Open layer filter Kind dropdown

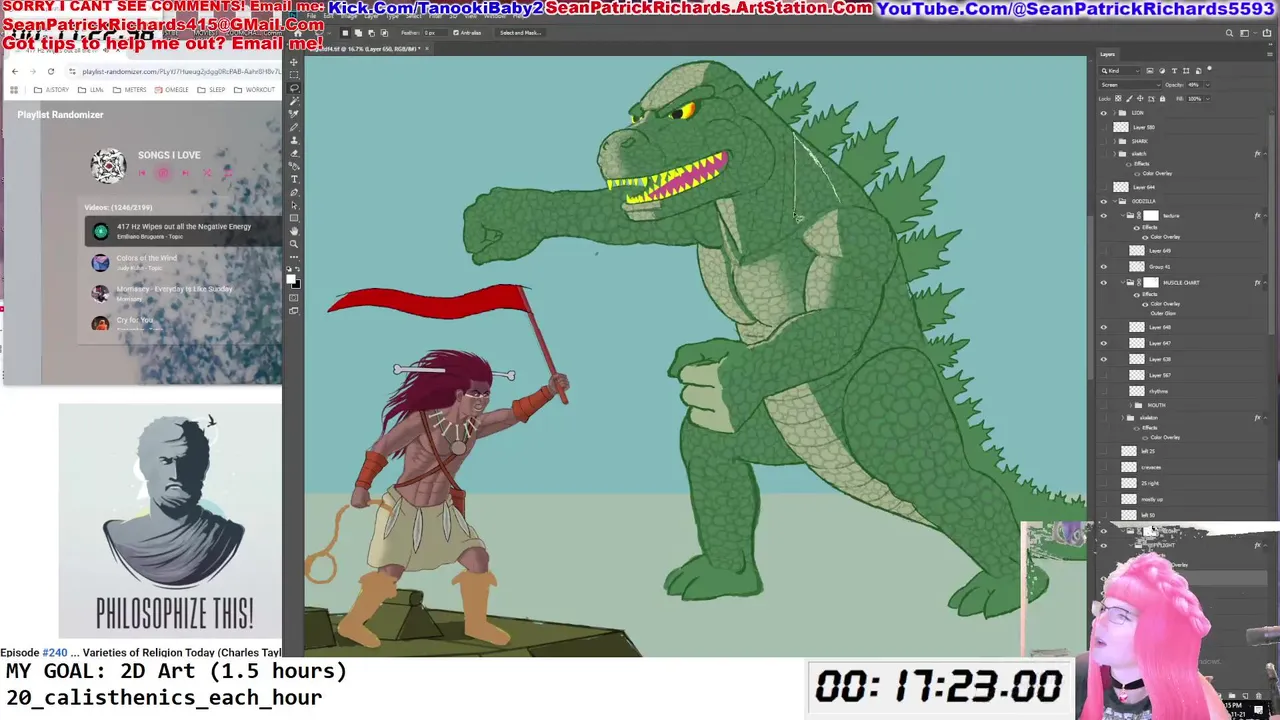(x=1120, y=71)
